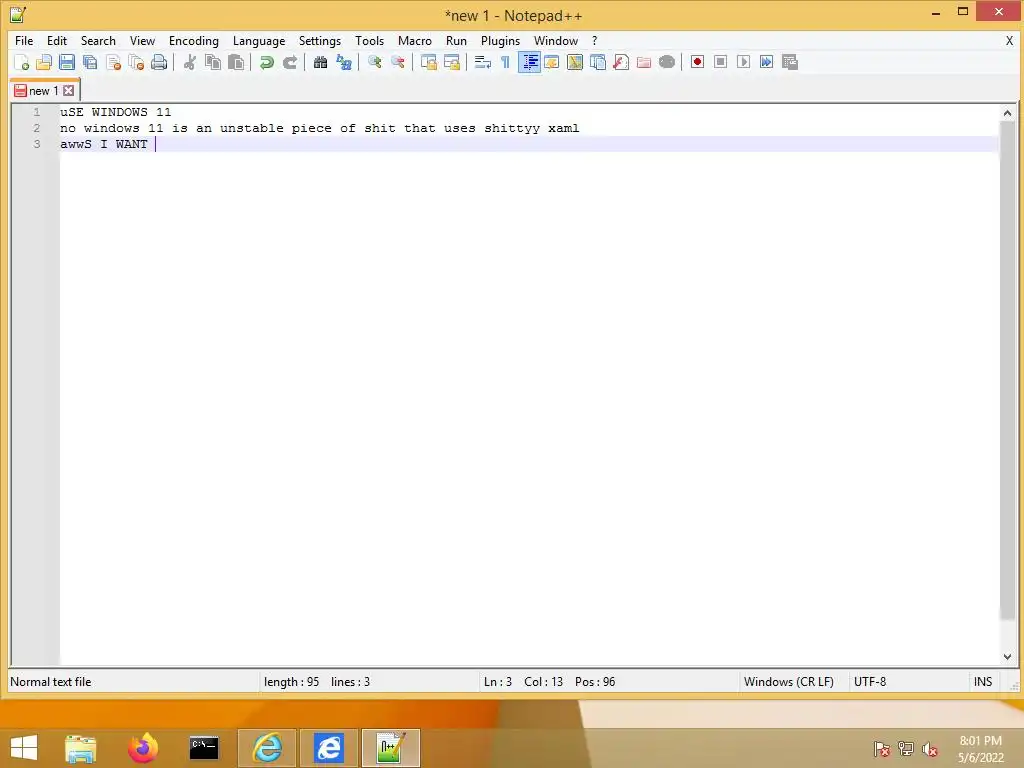Click the Redo toolbar icon

(x=289, y=62)
